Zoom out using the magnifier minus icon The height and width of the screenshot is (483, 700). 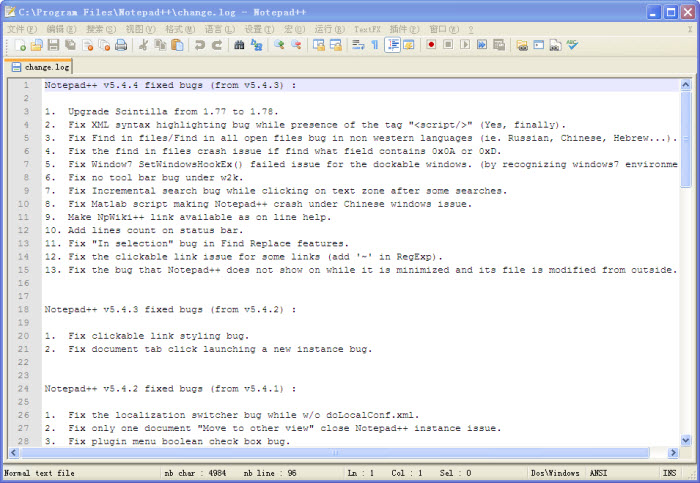(296, 45)
